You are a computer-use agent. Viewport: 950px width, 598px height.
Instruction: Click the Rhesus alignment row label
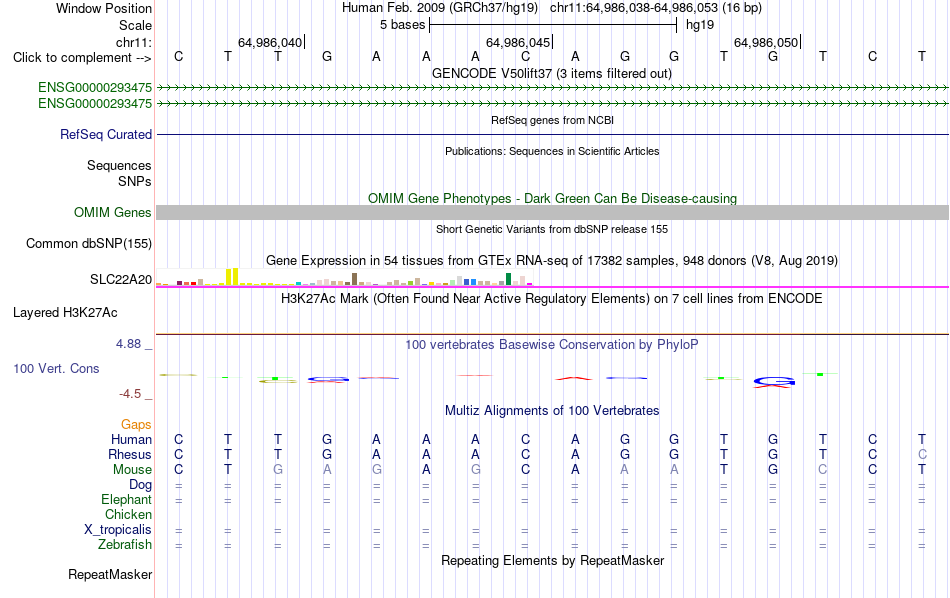[130, 454]
